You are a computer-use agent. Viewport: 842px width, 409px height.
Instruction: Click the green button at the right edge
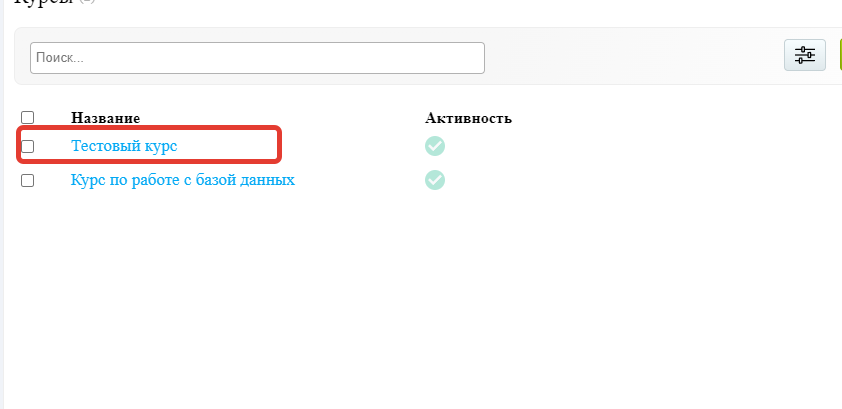pos(839,56)
